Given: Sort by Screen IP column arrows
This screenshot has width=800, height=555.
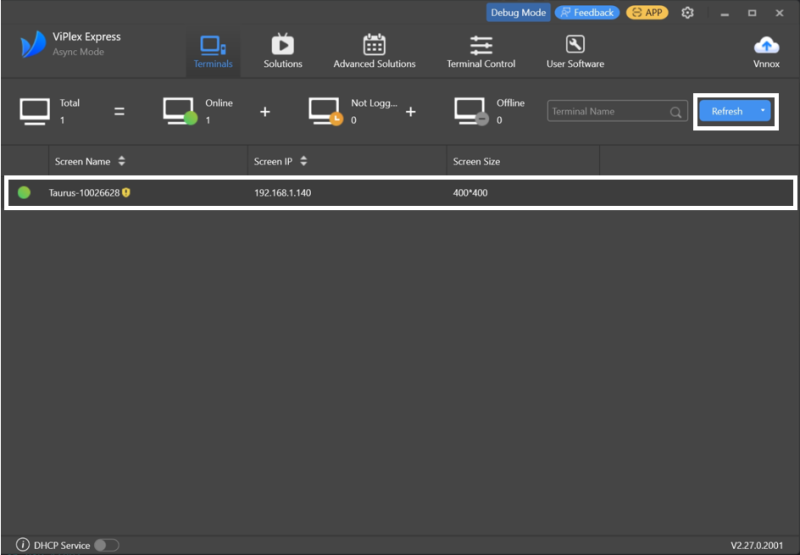Looking at the screenshot, I should [304, 161].
